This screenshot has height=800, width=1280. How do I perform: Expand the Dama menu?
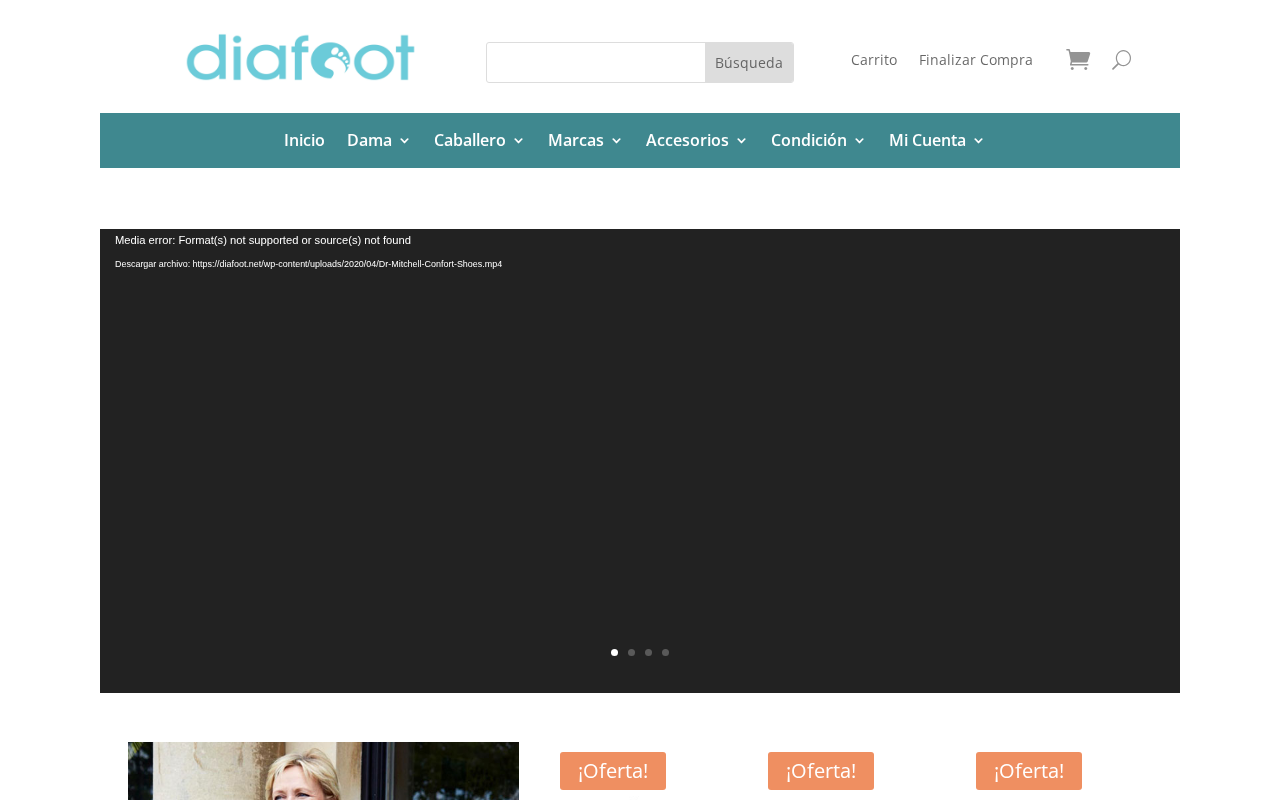pyautogui.click(x=379, y=140)
